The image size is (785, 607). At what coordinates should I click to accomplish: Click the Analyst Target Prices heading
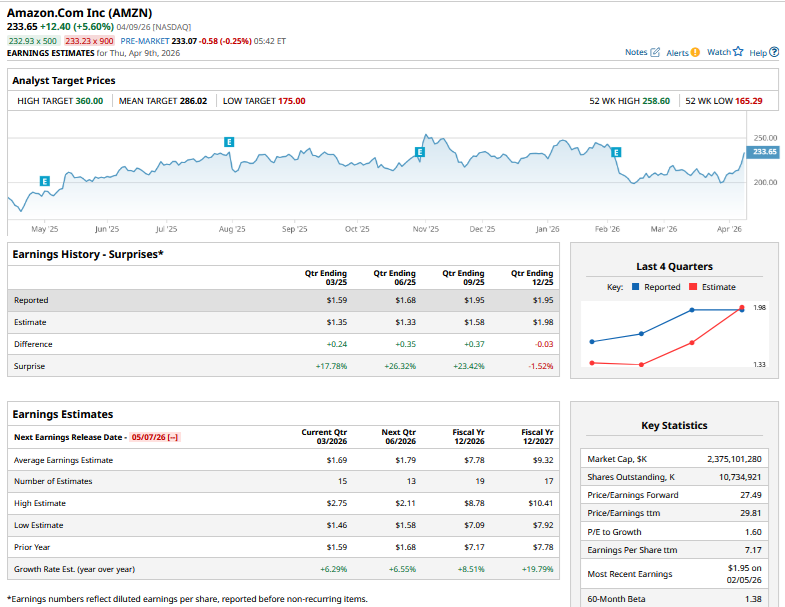point(64,80)
